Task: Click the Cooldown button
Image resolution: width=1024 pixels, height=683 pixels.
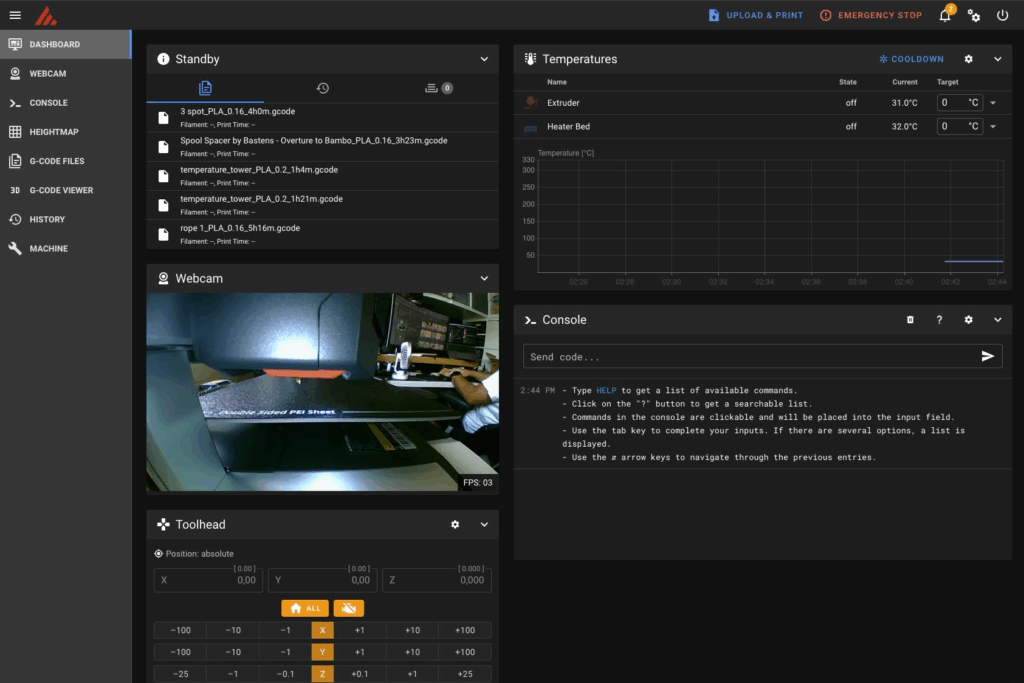Action: point(910,59)
